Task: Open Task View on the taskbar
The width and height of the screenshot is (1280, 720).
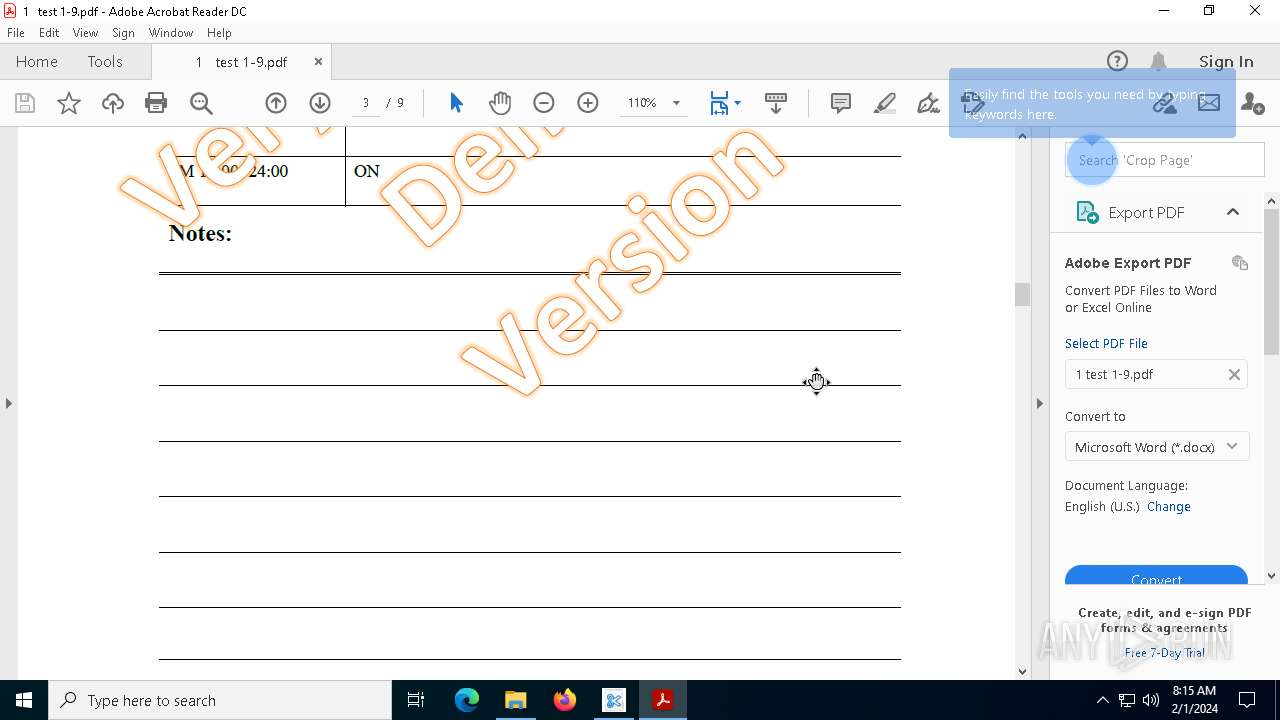Action: point(416,700)
